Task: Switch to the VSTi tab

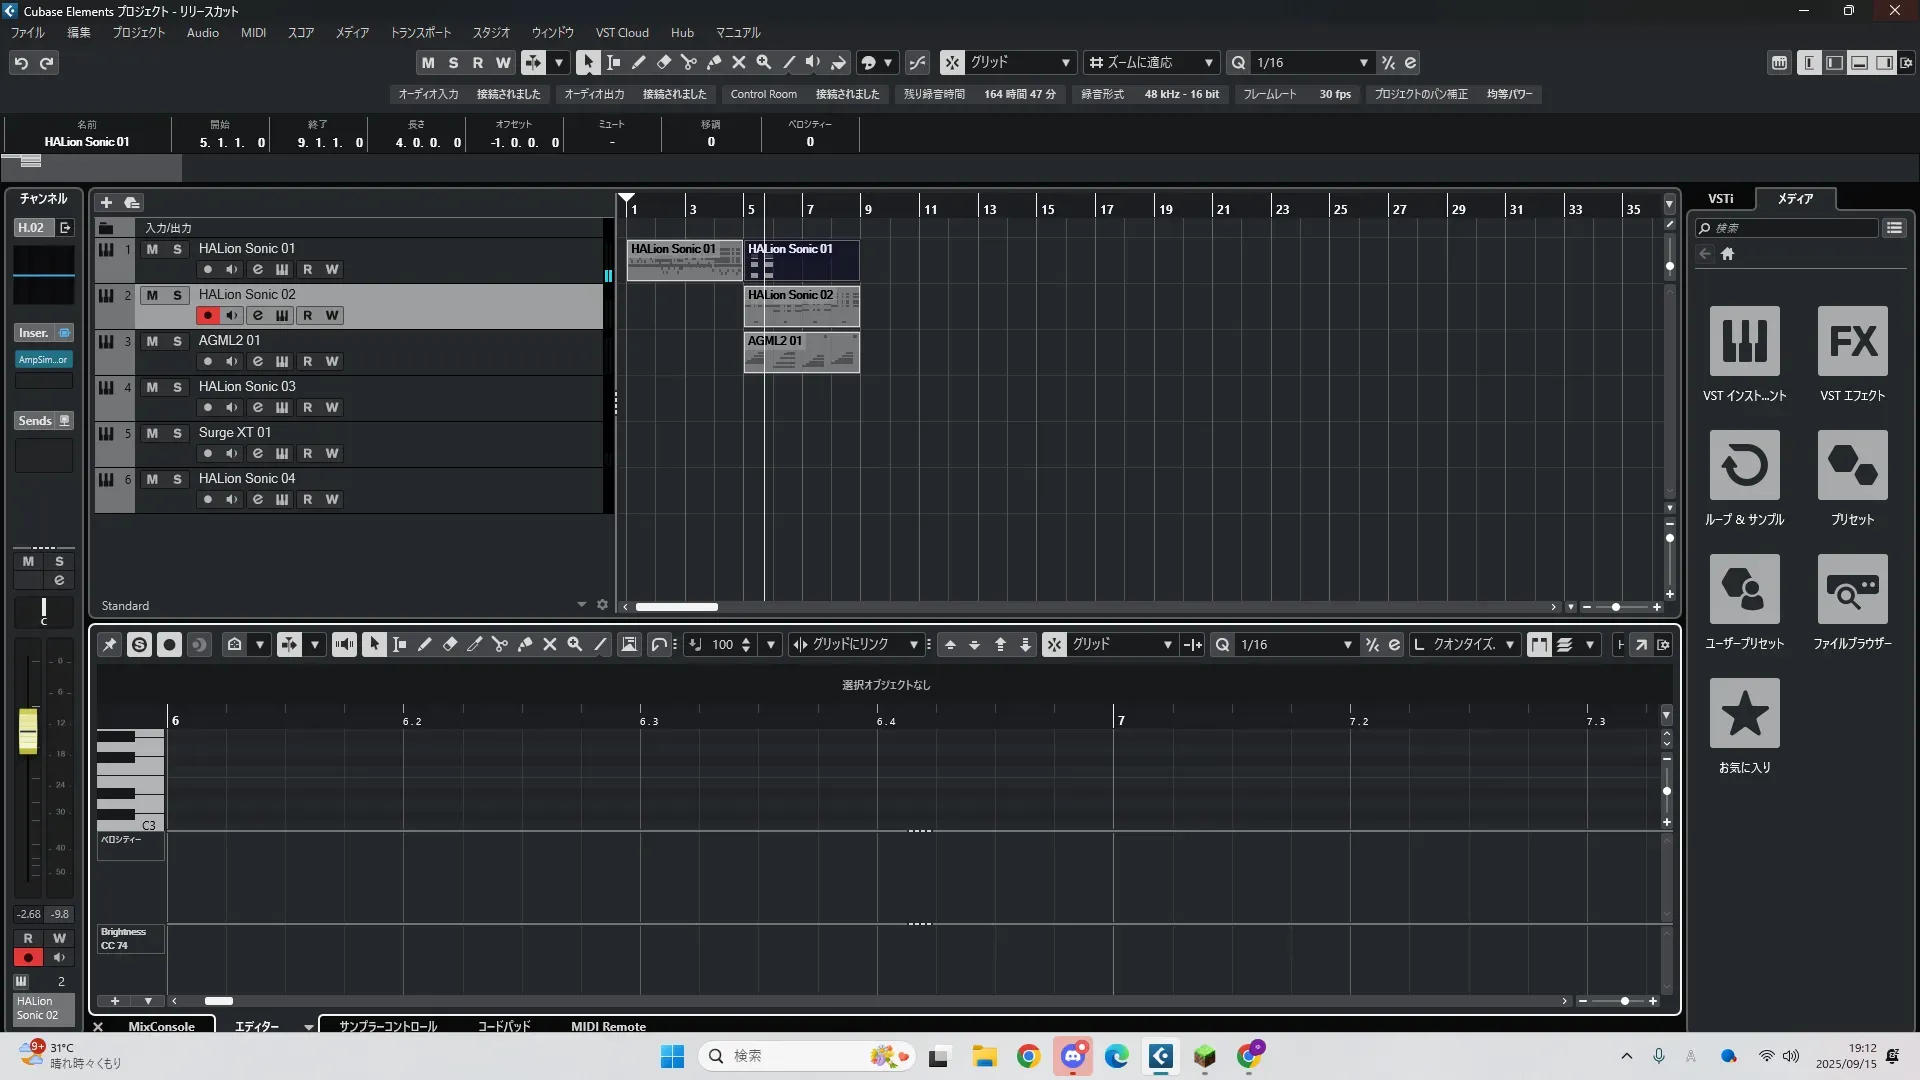Action: coord(1720,198)
